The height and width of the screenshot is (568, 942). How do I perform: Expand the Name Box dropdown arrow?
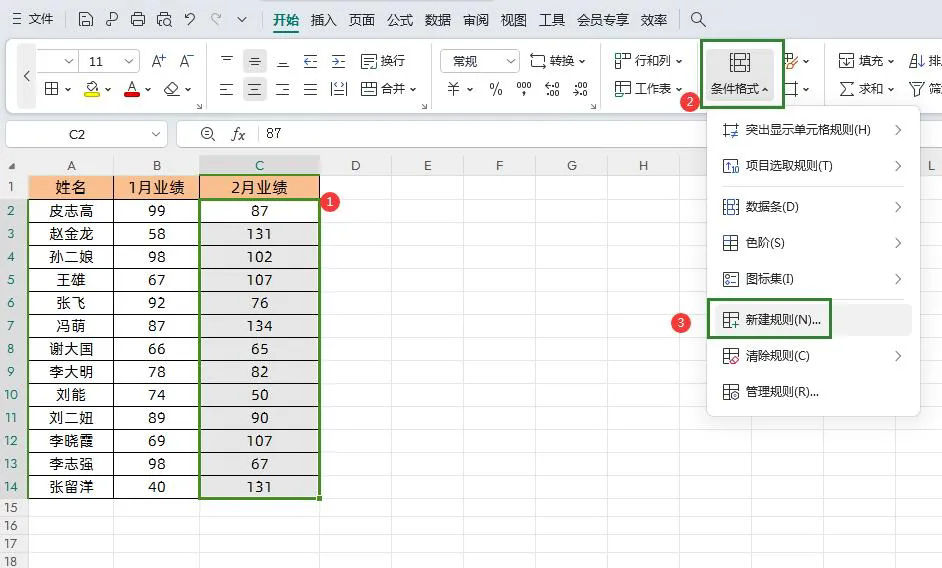(156, 134)
